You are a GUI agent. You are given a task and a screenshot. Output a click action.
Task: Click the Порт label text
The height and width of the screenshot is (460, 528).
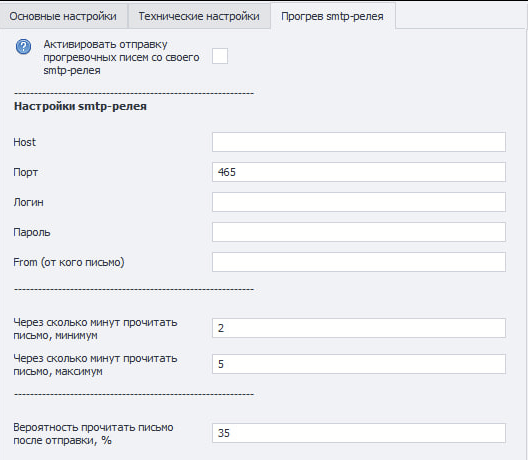[x=26, y=172]
